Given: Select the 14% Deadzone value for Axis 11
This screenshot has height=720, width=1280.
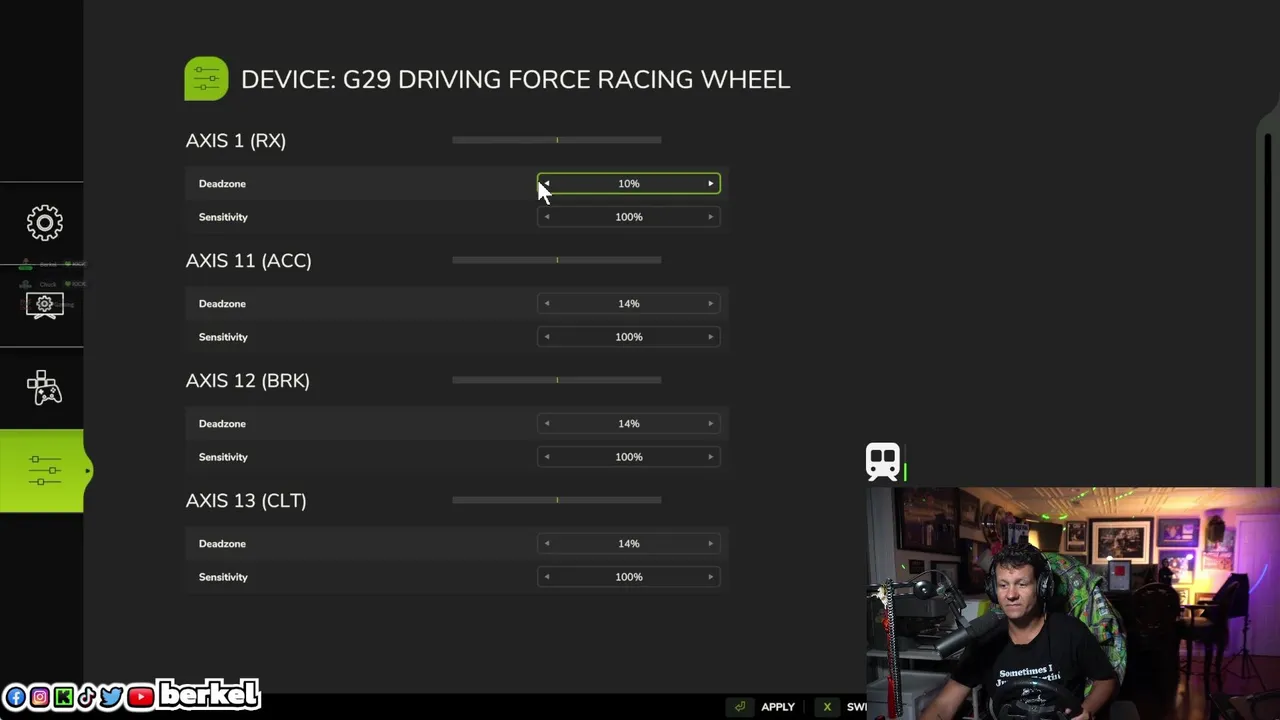Looking at the screenshot, I should click(629, 304).
